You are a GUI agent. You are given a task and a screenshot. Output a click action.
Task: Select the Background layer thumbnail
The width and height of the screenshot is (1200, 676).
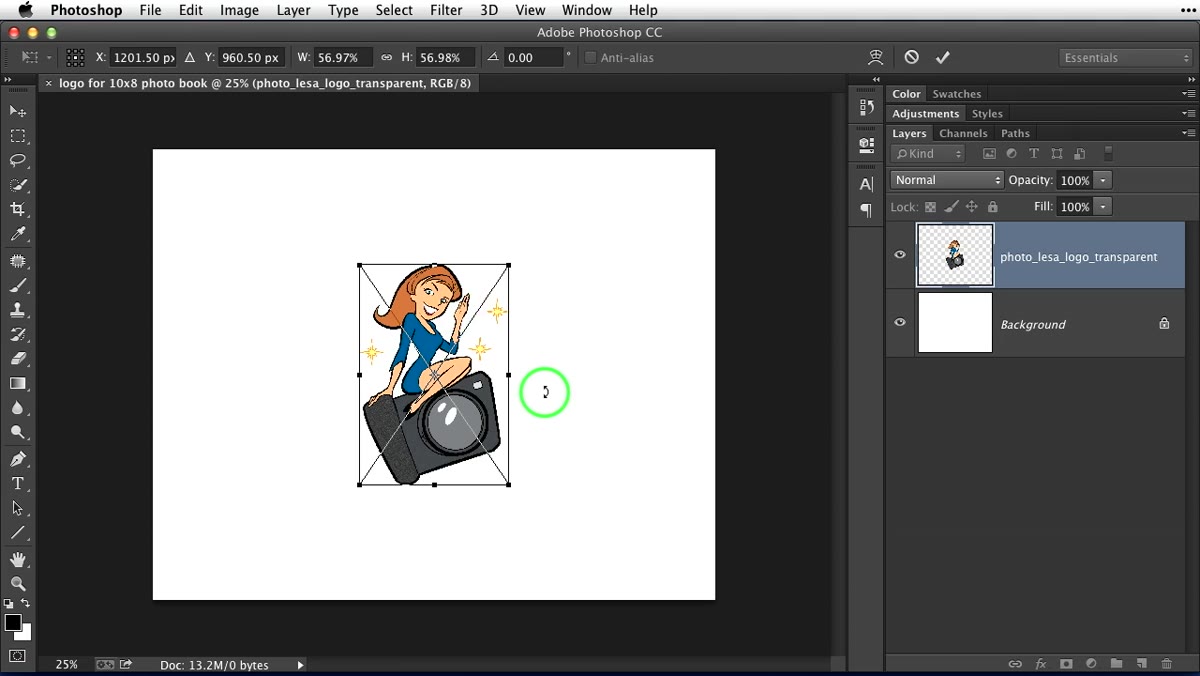[x=955, y=323]
